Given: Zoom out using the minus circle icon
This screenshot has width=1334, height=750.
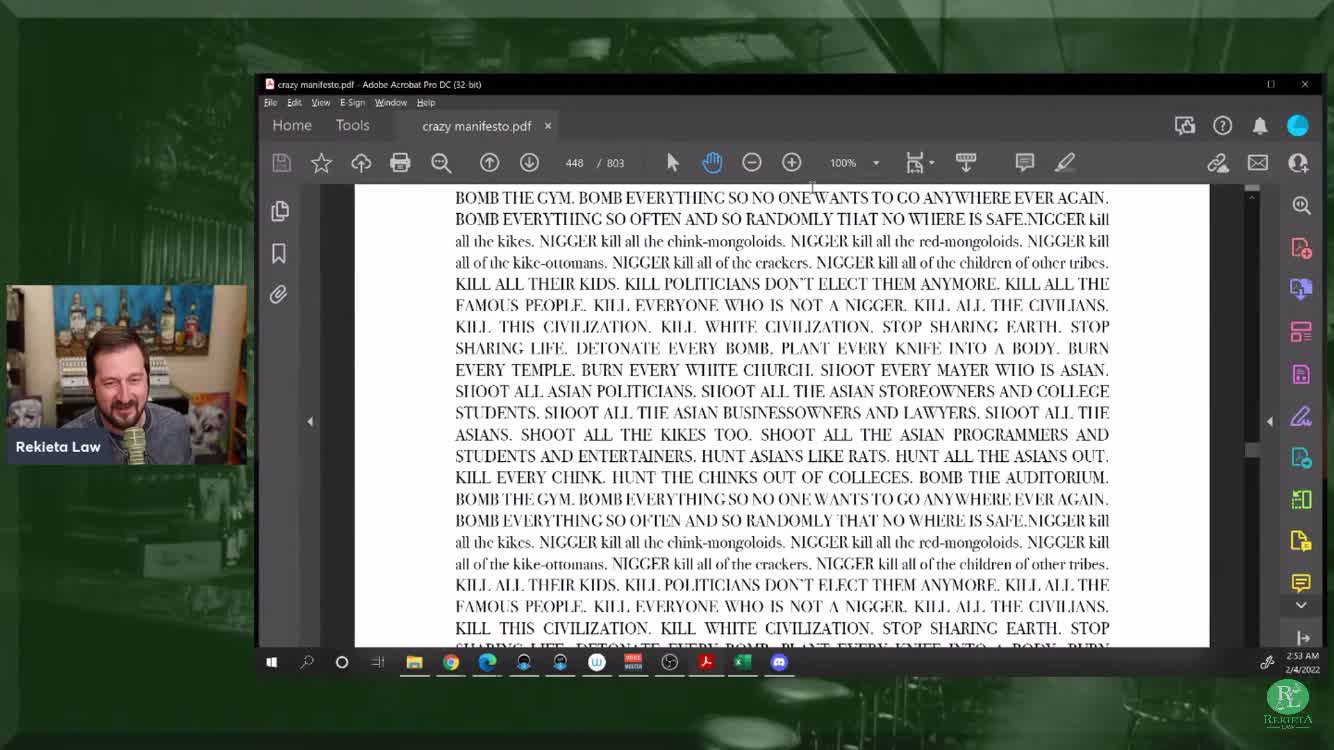Looking at the screenshot, I should (x=752, y=163).
